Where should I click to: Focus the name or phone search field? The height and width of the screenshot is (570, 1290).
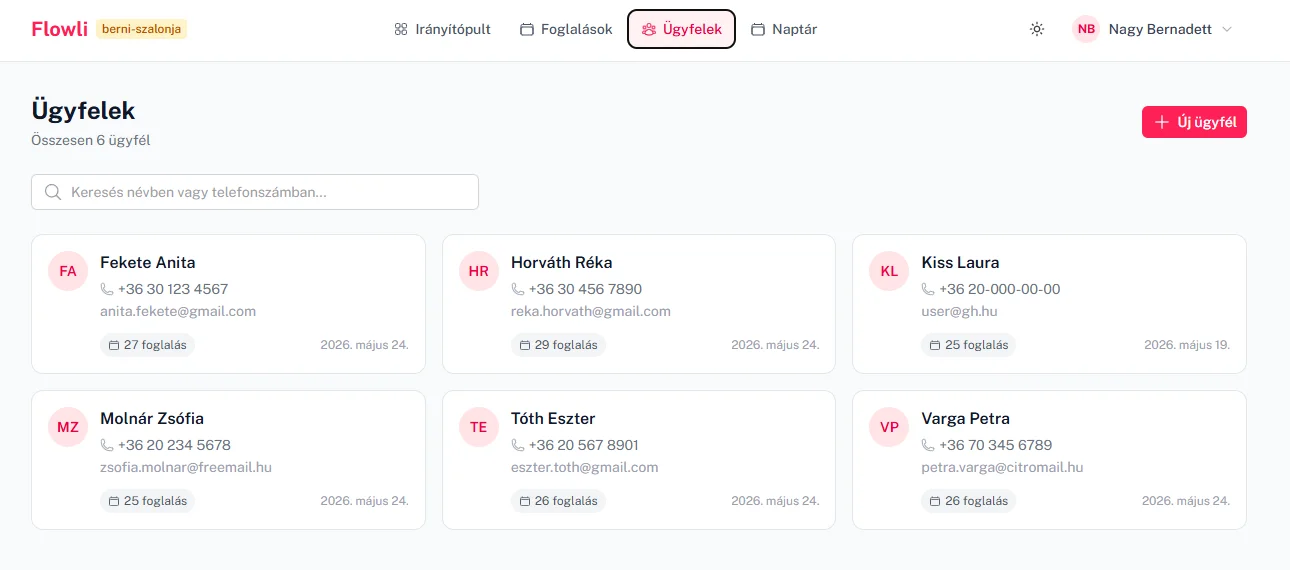(x=255, y=192)
